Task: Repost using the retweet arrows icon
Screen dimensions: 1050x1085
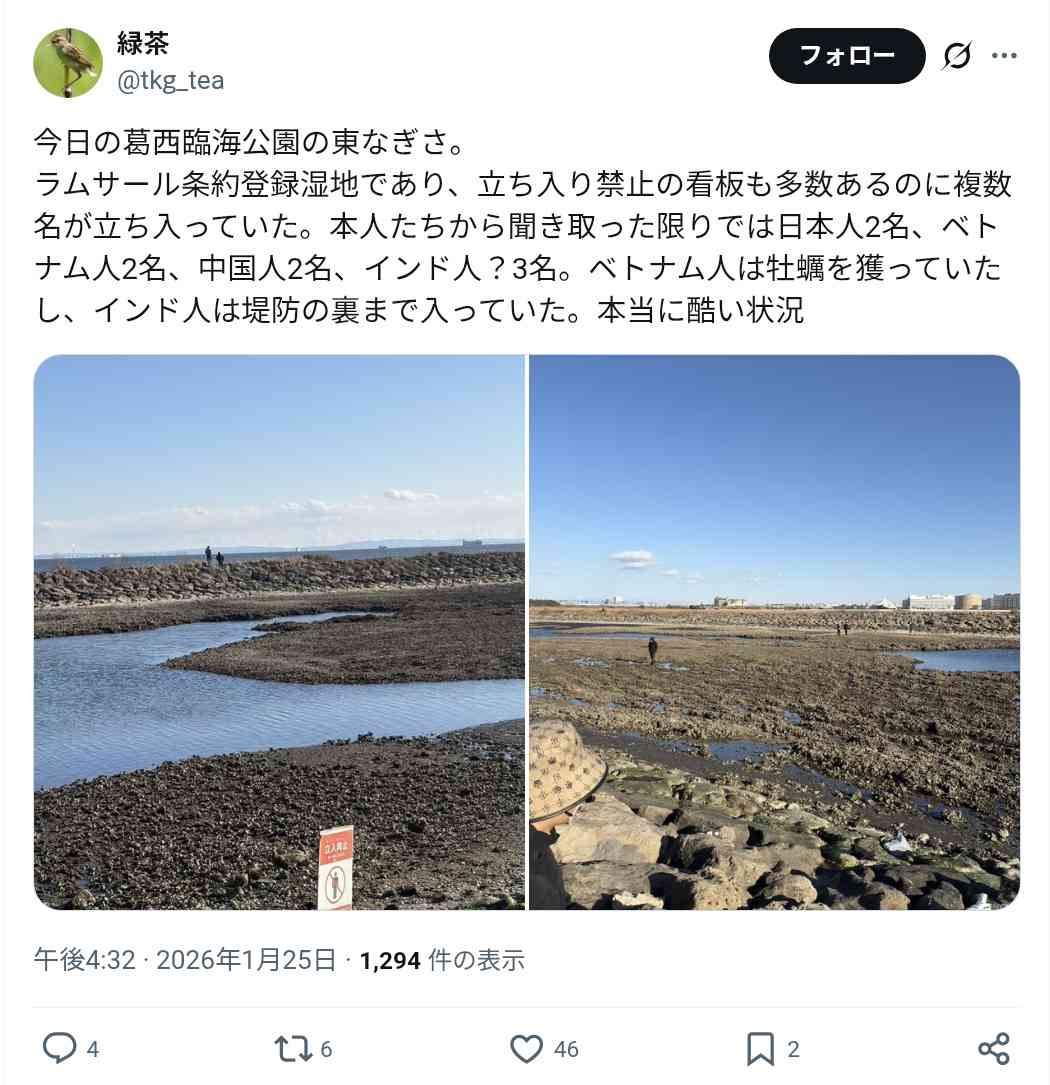Action: [291, 1048]
